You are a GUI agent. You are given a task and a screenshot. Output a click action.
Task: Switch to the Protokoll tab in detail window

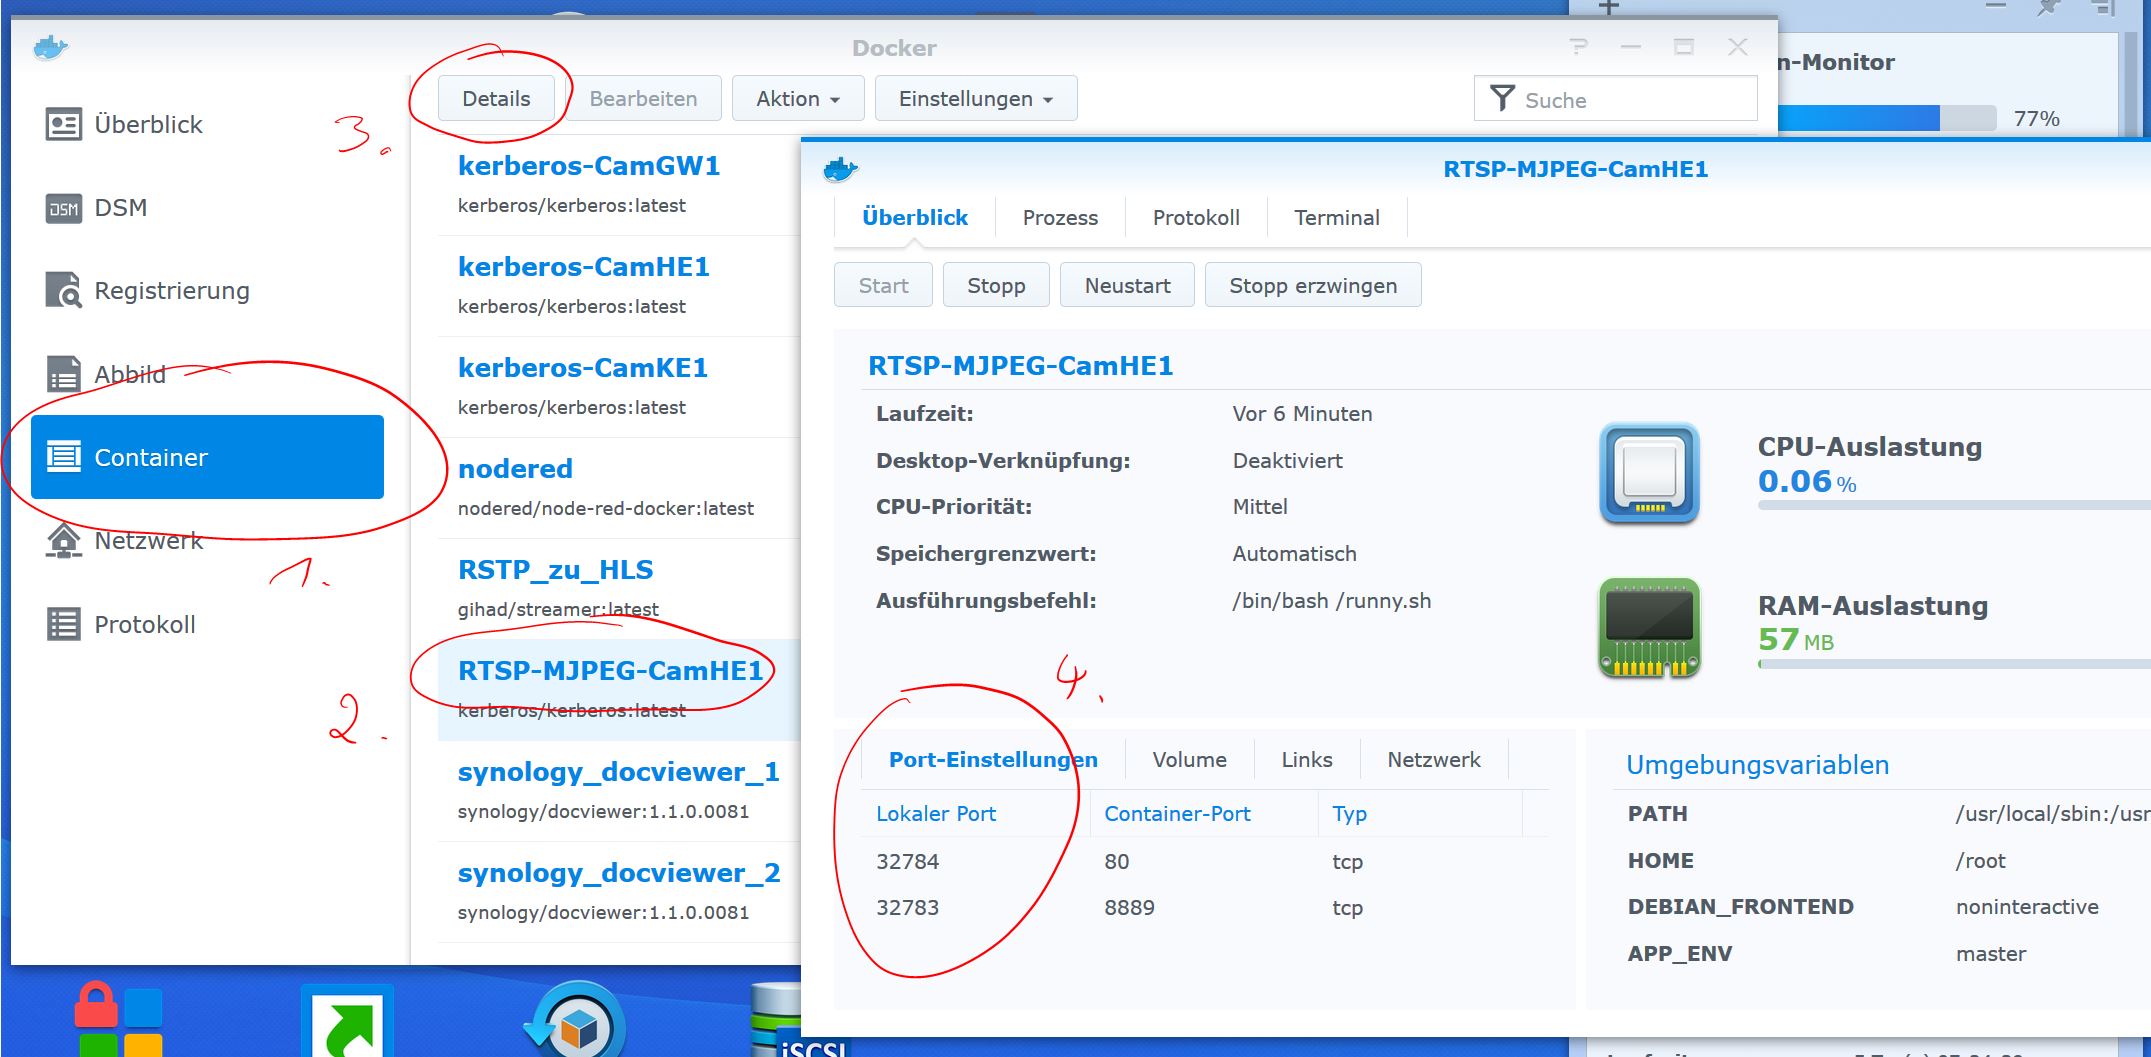[x=1196, y=217]
